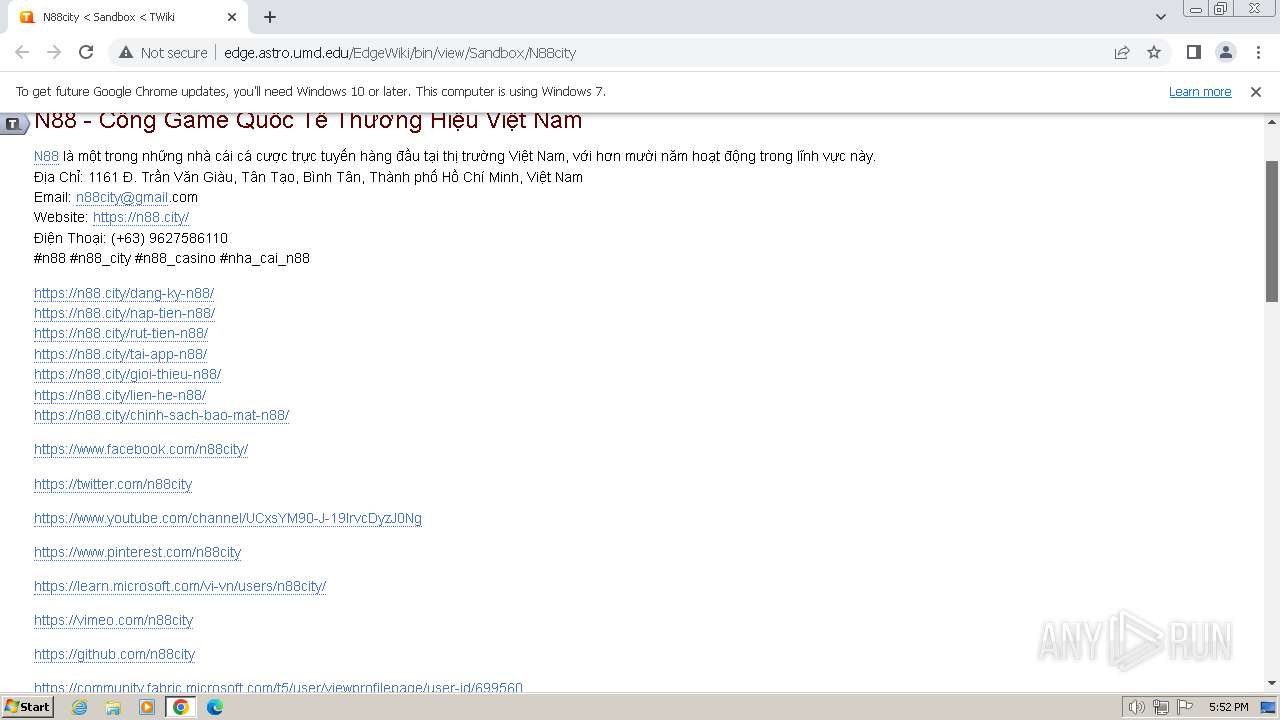Open tai-app-n88 link
Image resolution: width=1280 pixels, height=720 pixels.
[x=120, y=354]
